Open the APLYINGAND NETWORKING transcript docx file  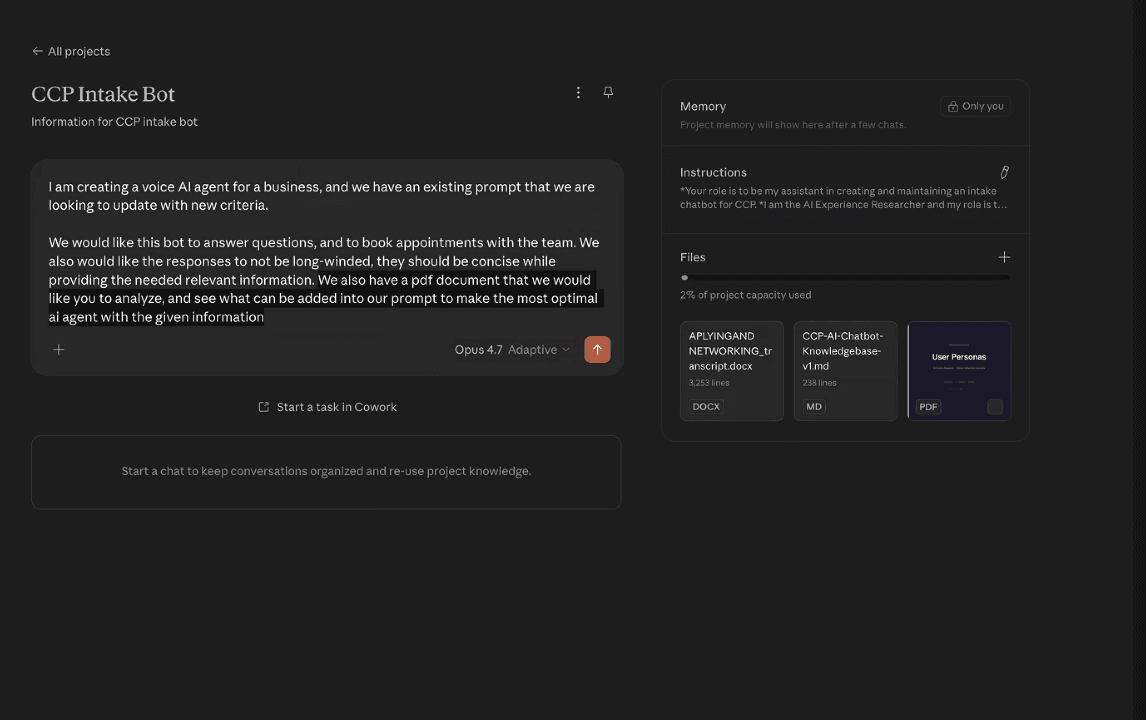(732, 371)
